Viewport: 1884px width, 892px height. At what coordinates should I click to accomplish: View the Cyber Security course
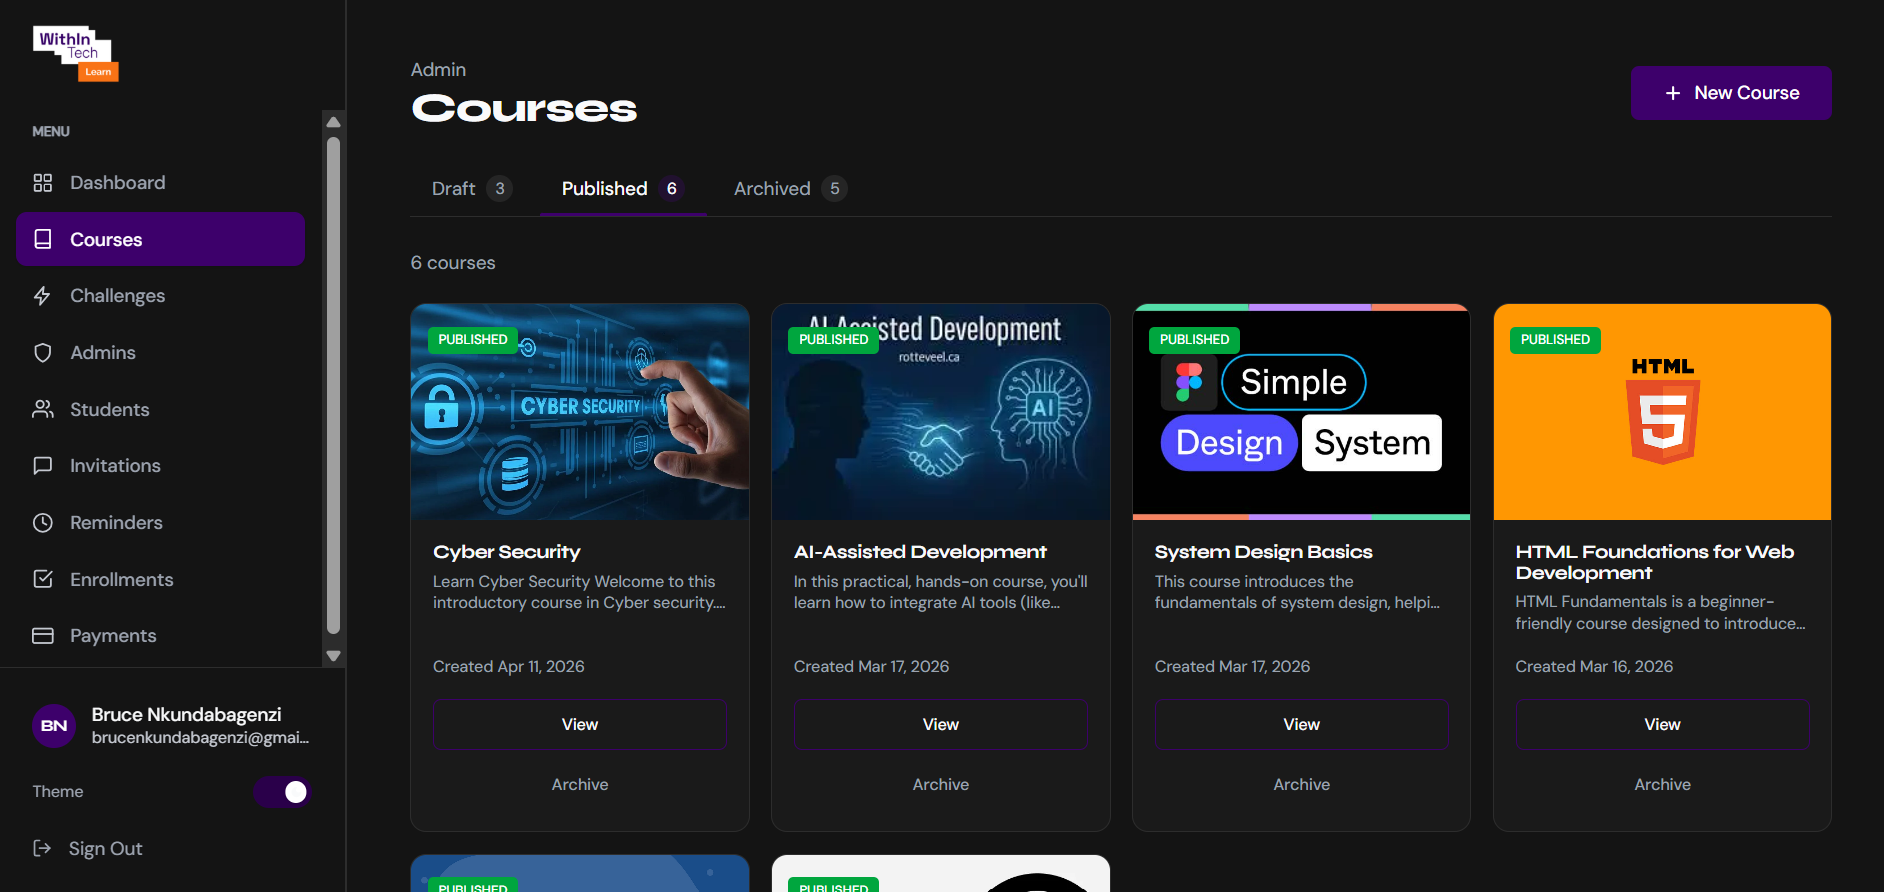(580, 724)
